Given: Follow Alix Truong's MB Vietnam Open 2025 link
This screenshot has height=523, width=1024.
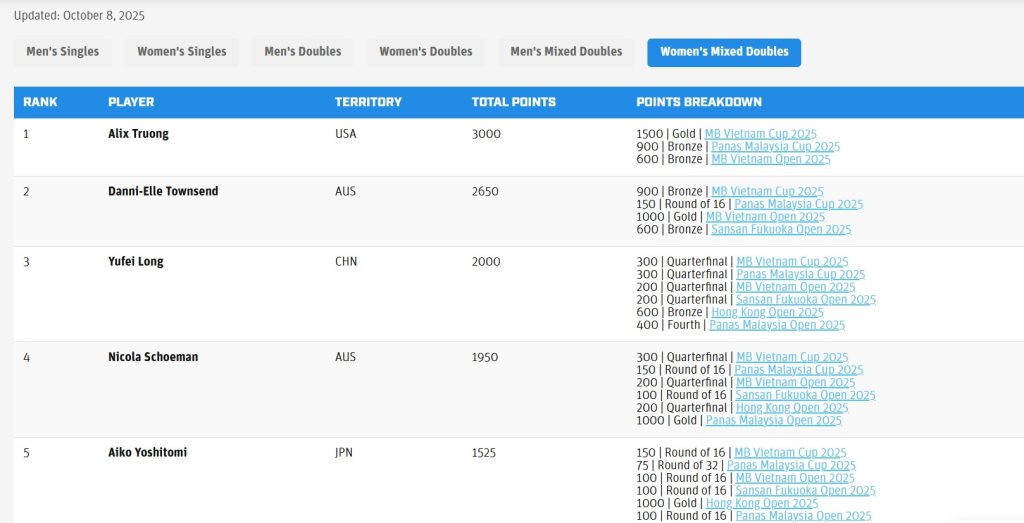Looking at the screenshot, I should click(x=770, y=159).
